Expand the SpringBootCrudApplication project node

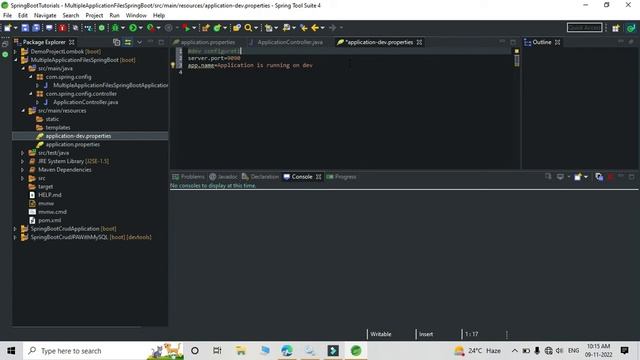(x=16, y=229)
